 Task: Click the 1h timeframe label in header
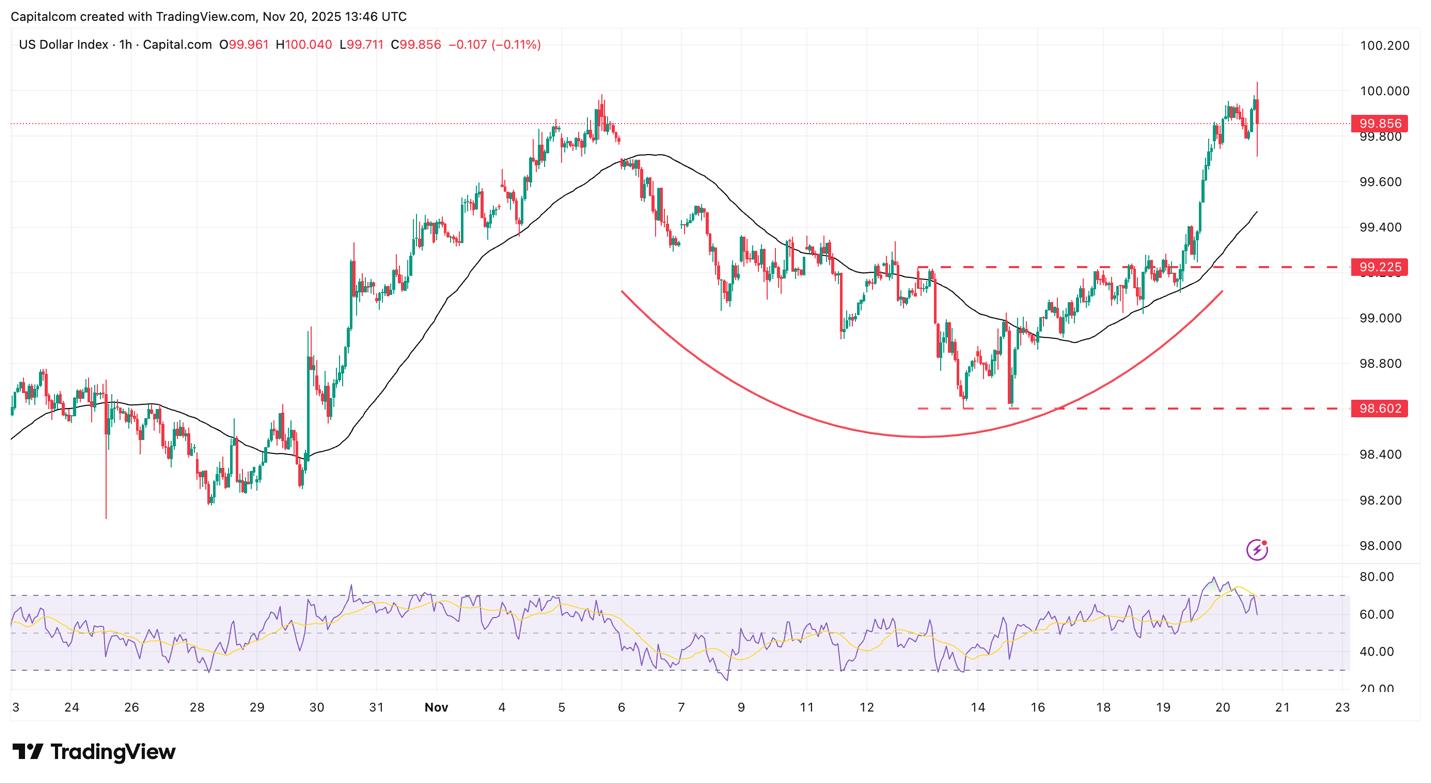(126, 45)
